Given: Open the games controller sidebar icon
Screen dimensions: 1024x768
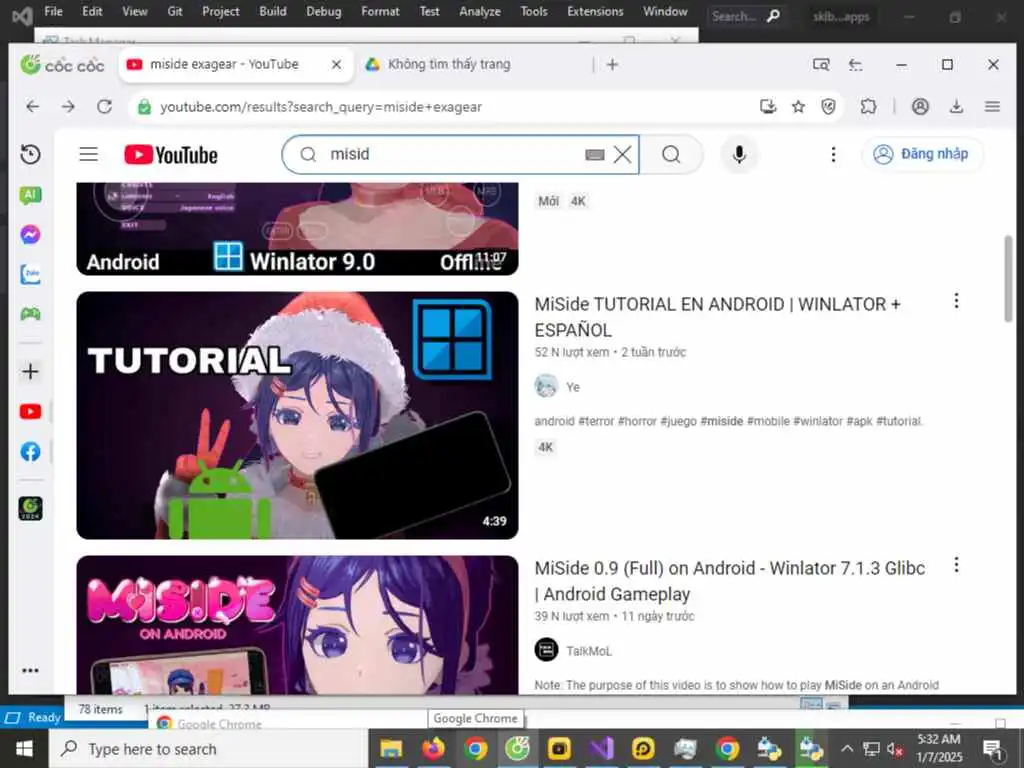Looking at the screenshot, I should pos(30,314).
